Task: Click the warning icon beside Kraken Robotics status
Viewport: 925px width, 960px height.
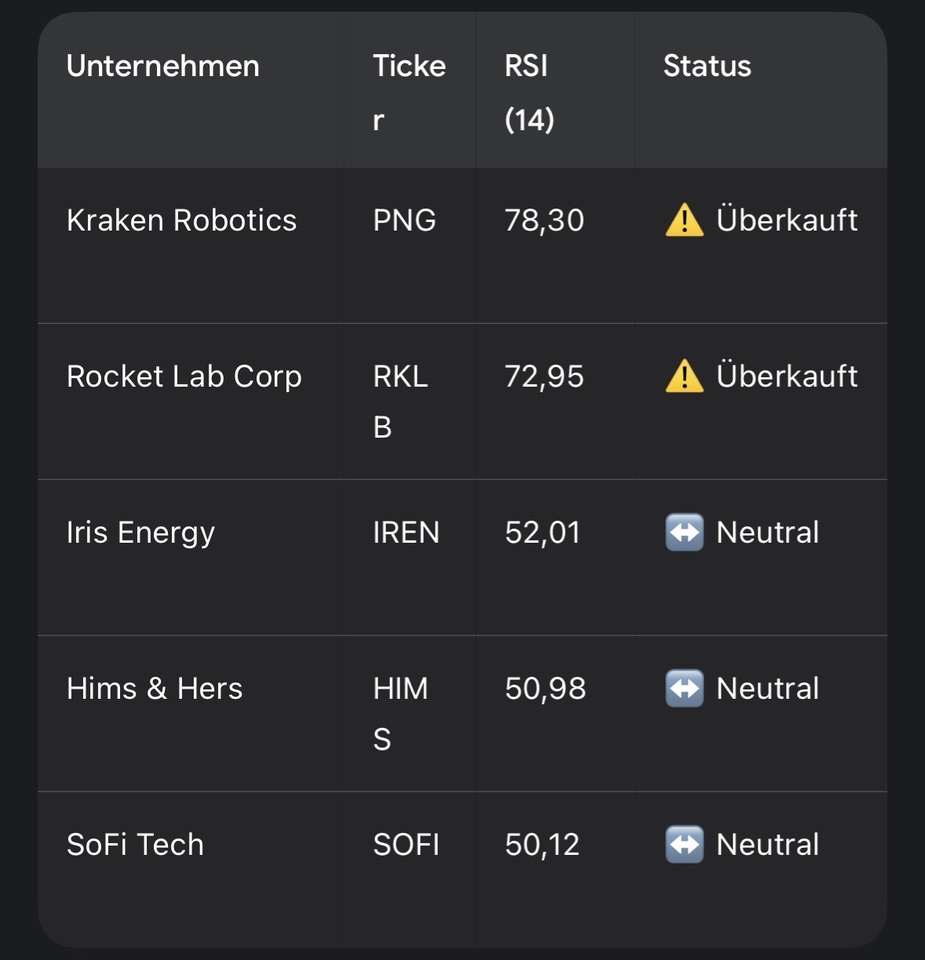Action: point(684,221)
